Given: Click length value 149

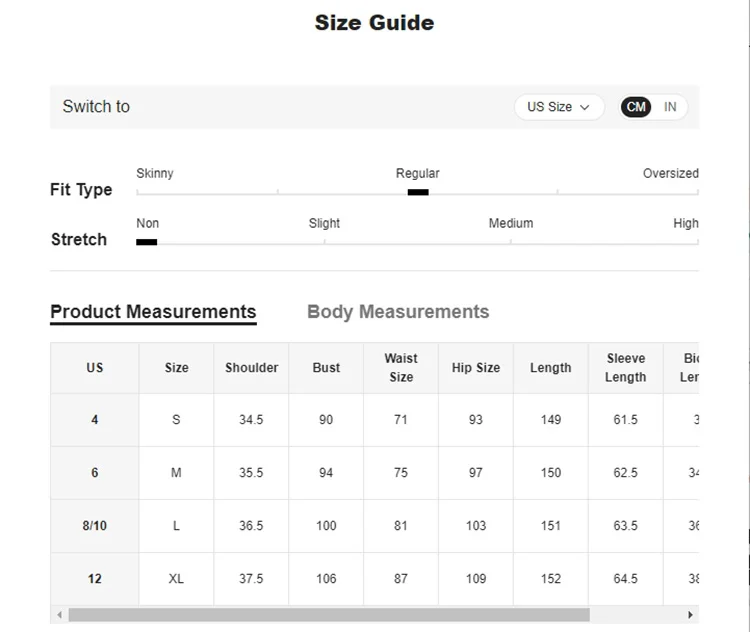Looking at the screenshot, I should (551, 420).
